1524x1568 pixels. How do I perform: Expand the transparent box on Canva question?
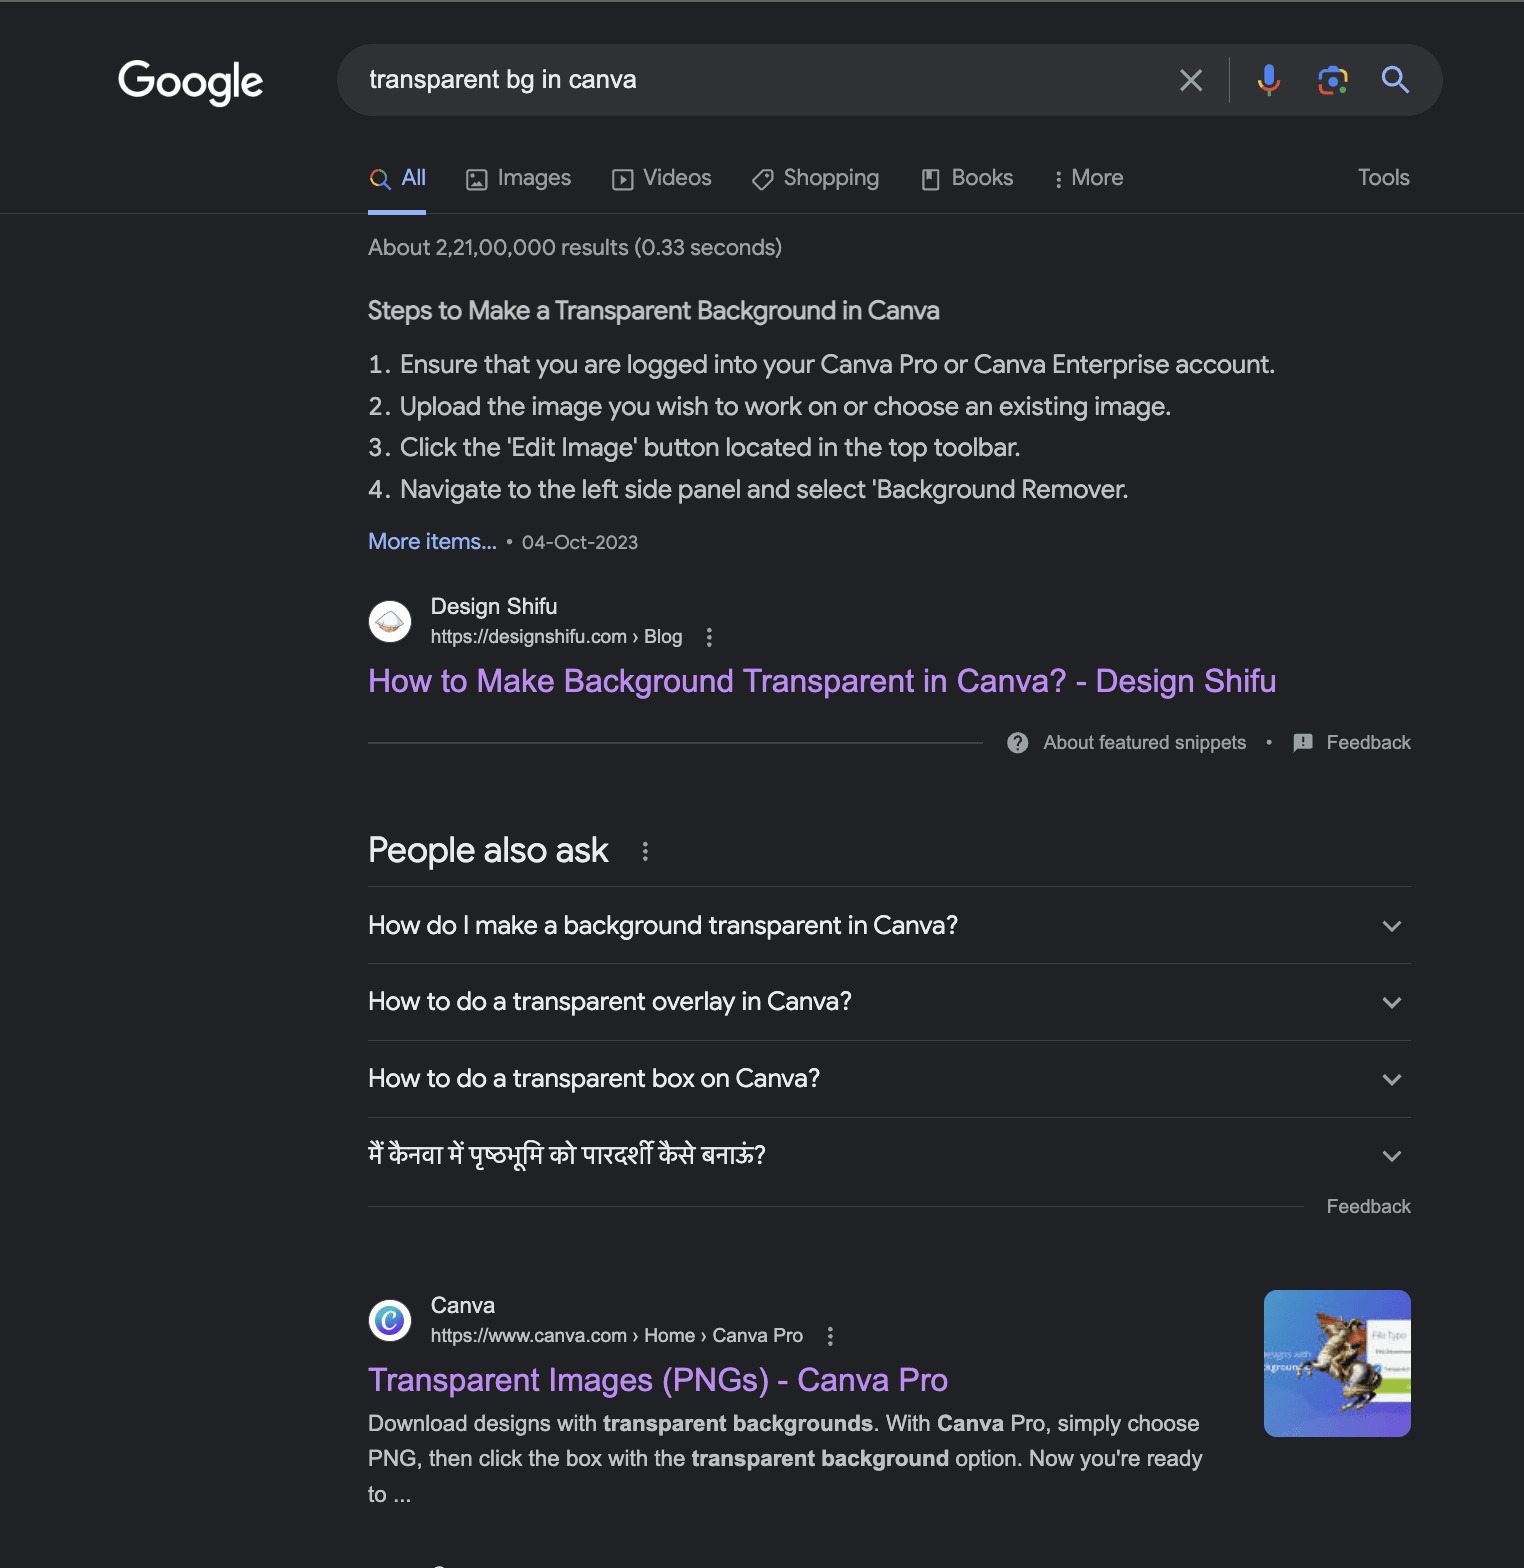1391,1079
